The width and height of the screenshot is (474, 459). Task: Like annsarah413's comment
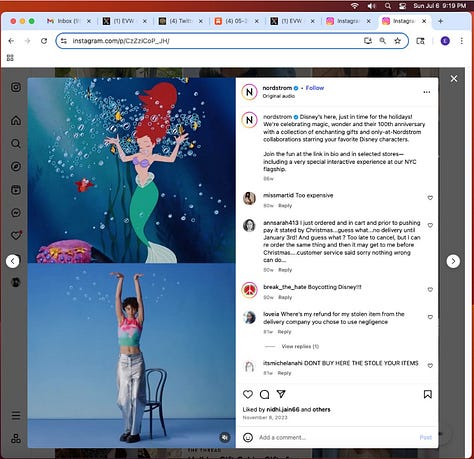pyautogui.click(x=430, y=225)
